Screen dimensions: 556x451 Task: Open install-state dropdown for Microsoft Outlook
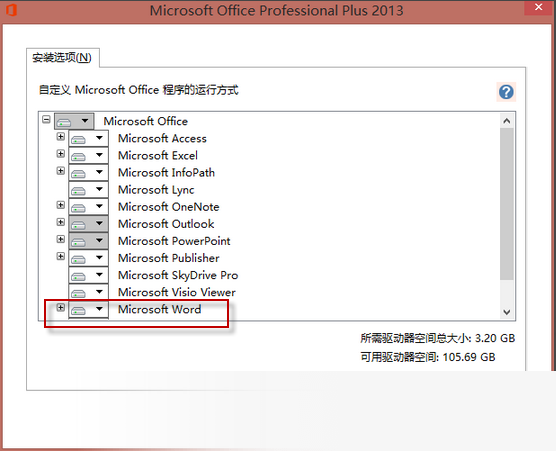(88, 224)
